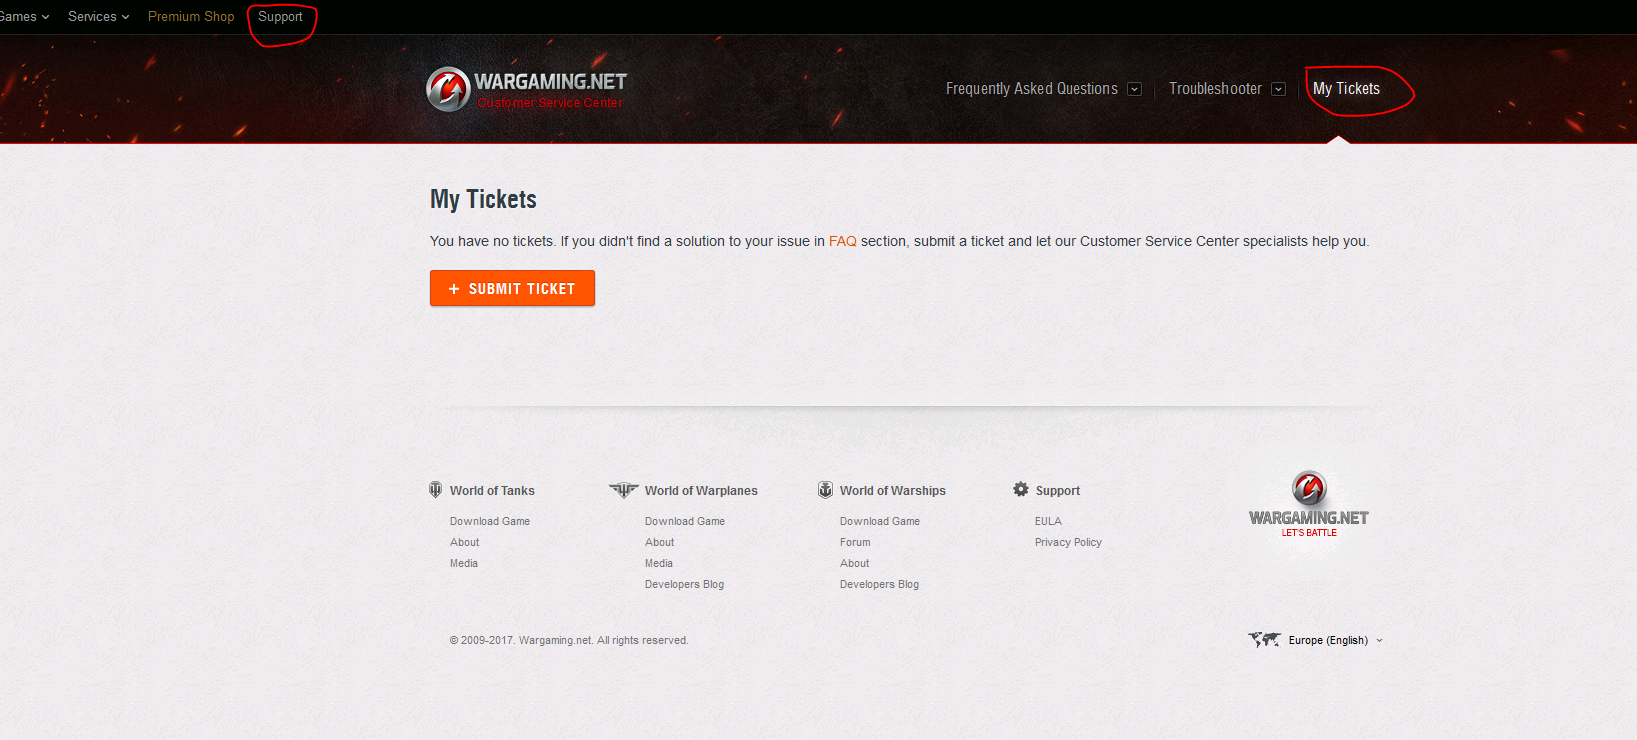The height and width of the screenshot is (740, 1637).
Task: Click the Wargaming.net Customer Service Center logo
Action: (x=526, y=89)
